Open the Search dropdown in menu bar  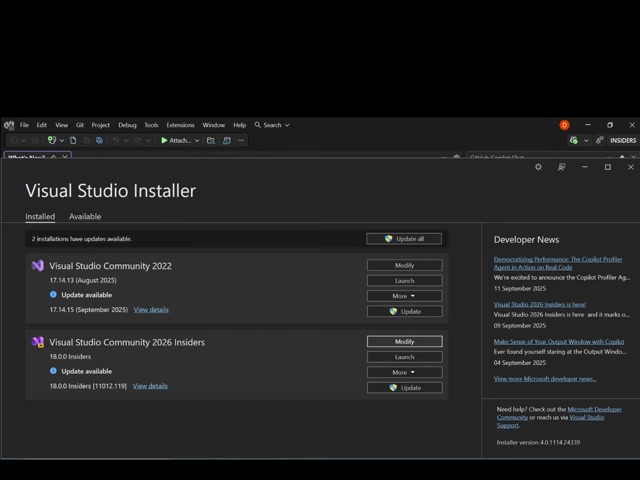(272, 125)
